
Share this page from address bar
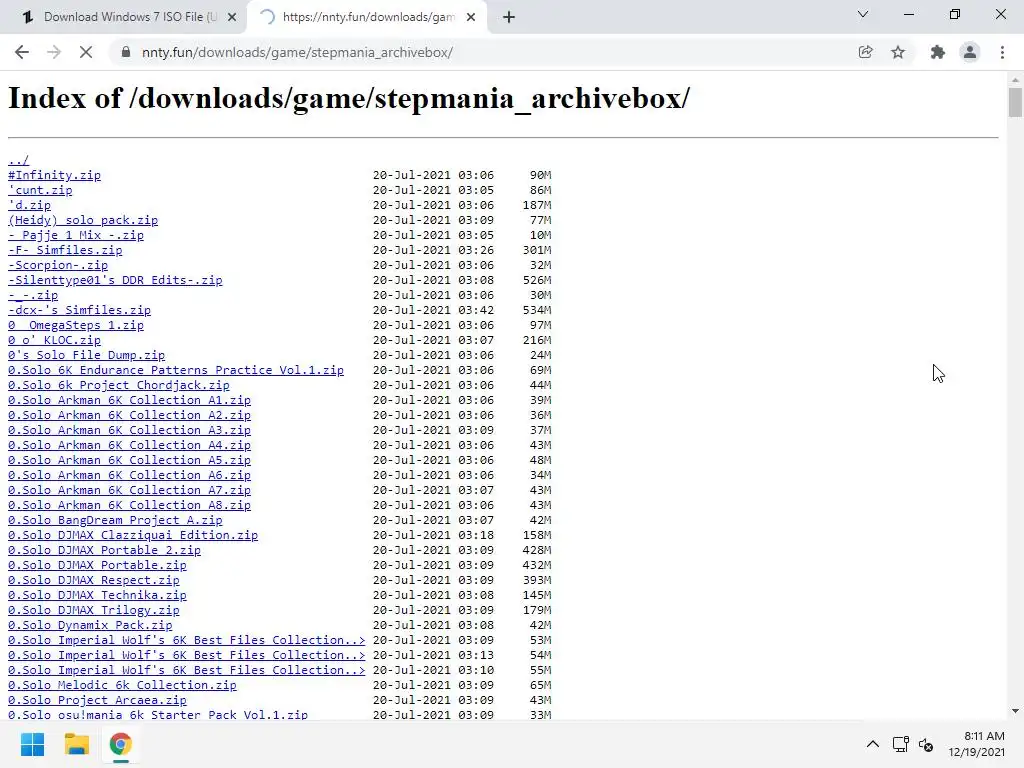pos(865,52)
